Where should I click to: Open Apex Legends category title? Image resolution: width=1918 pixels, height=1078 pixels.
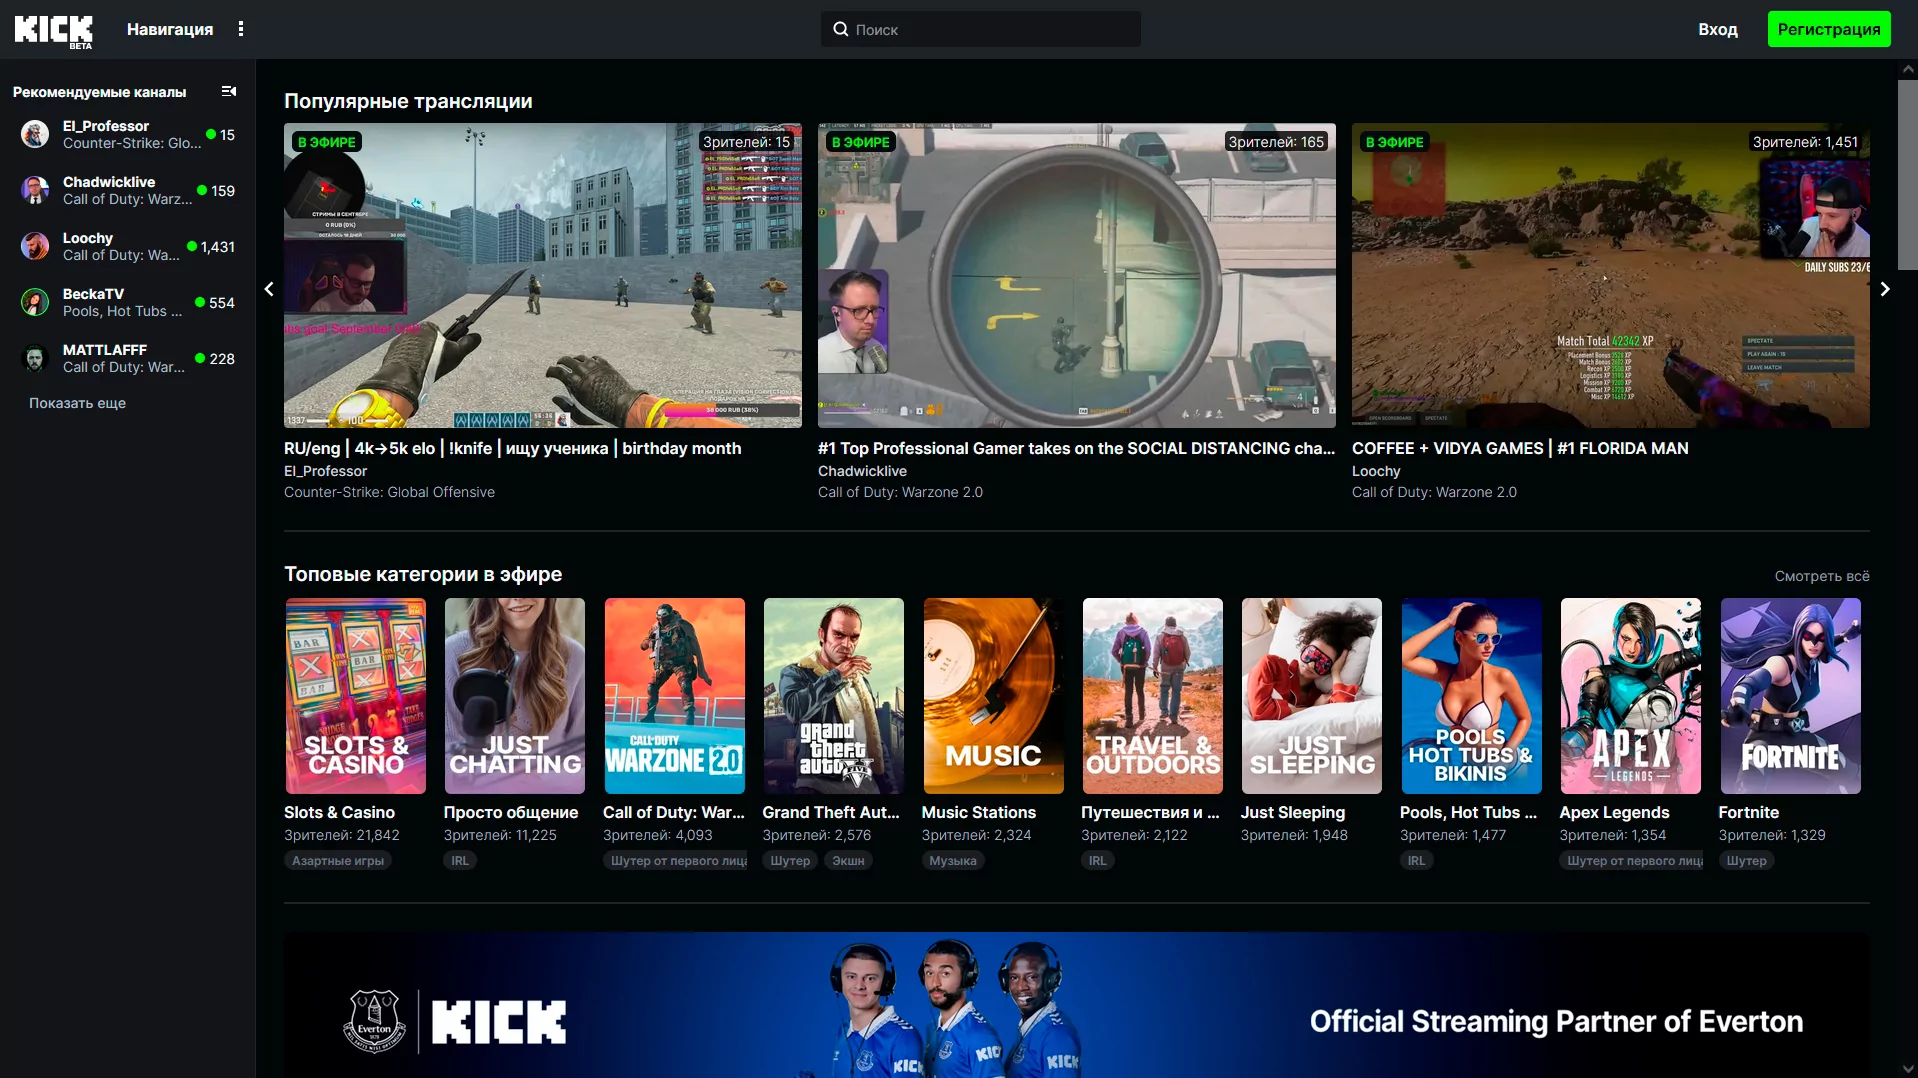[1614, 812]
